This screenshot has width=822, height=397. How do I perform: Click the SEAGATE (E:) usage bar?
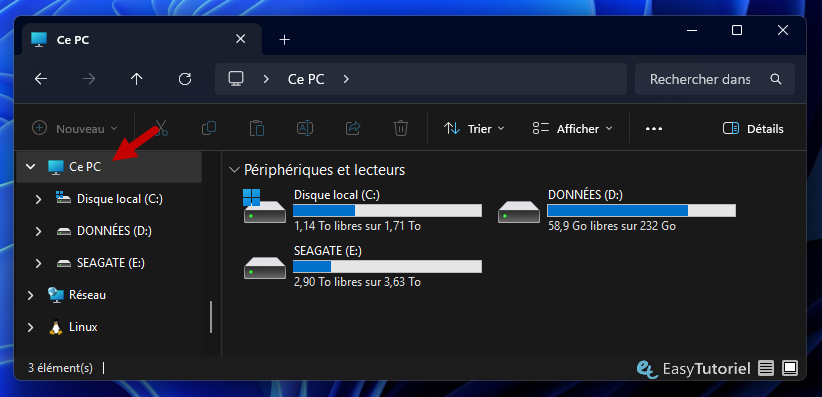[387, 266]
